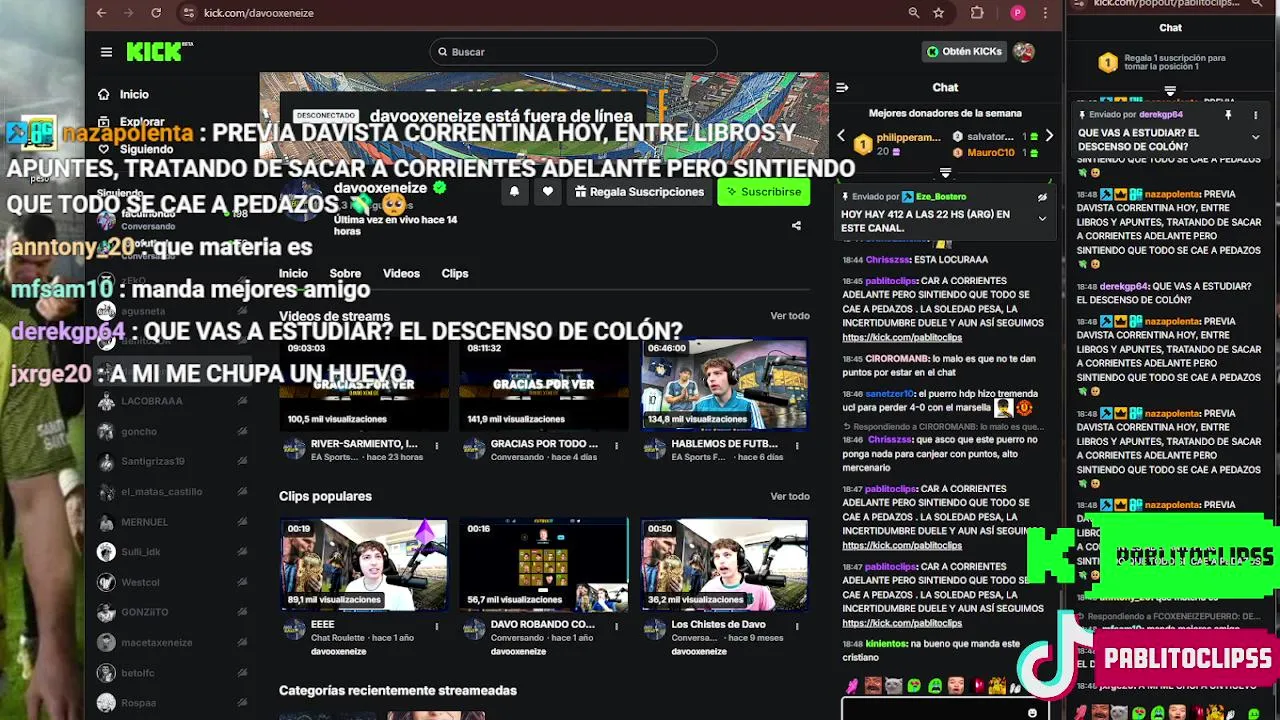Open the browser extensions puzzle icon
This screenshot has width=1280, height=720.
pos(977,13)
